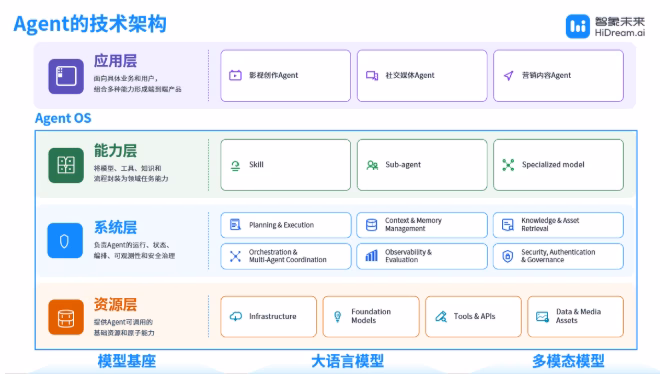Click the Data & Media Assets card

coord(575,316)
